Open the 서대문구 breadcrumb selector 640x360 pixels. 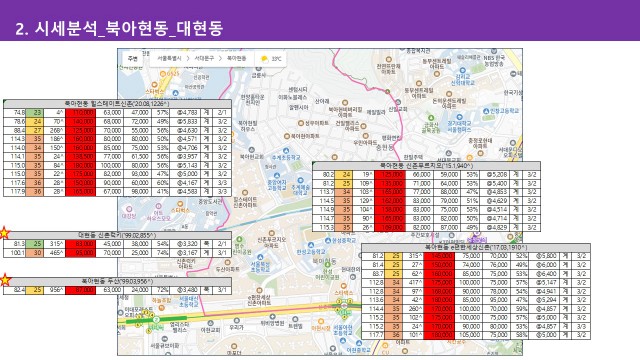click(x=204, y=59)
